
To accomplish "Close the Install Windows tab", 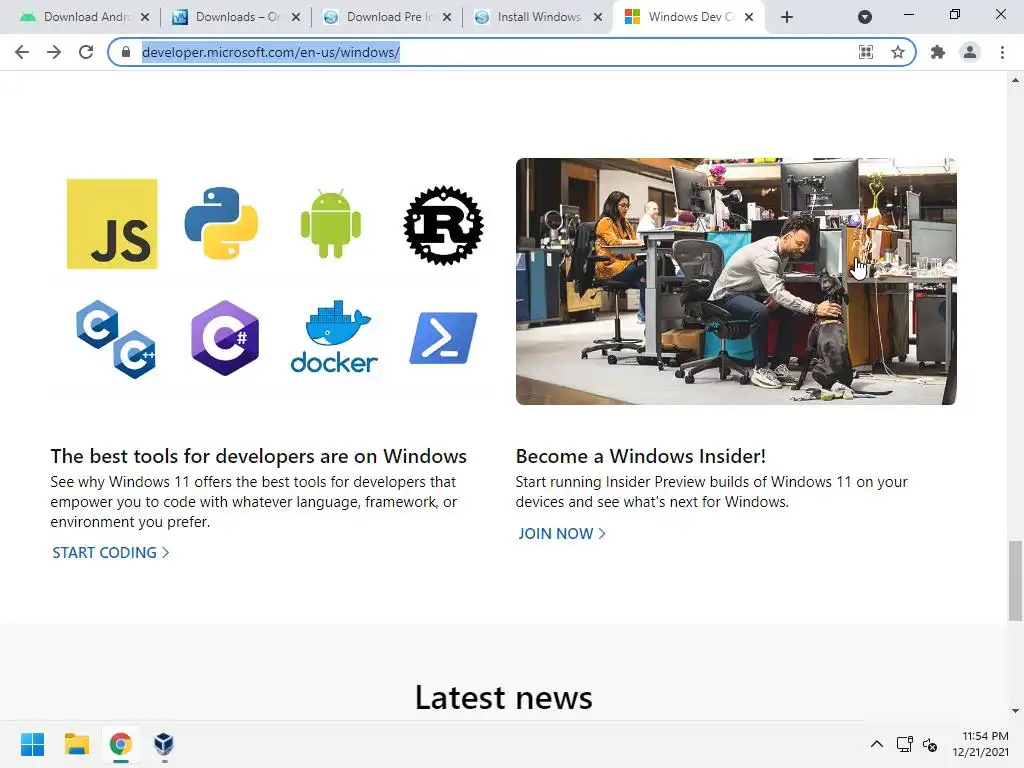I will [x=598, y=17].
